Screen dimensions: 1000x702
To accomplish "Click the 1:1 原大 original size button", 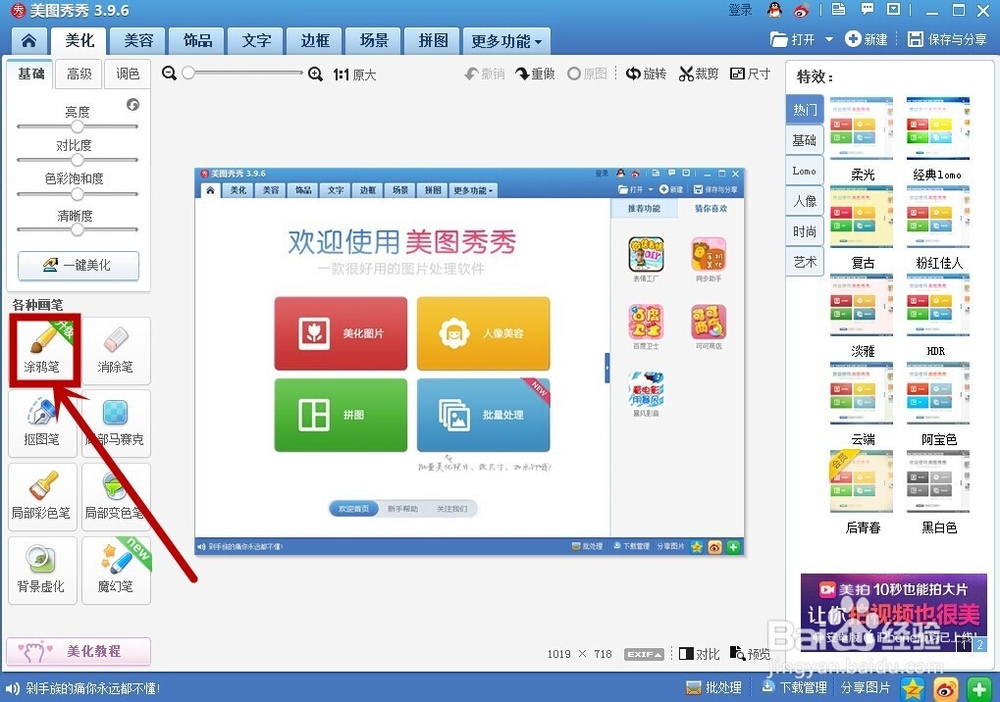I will 355,75.
